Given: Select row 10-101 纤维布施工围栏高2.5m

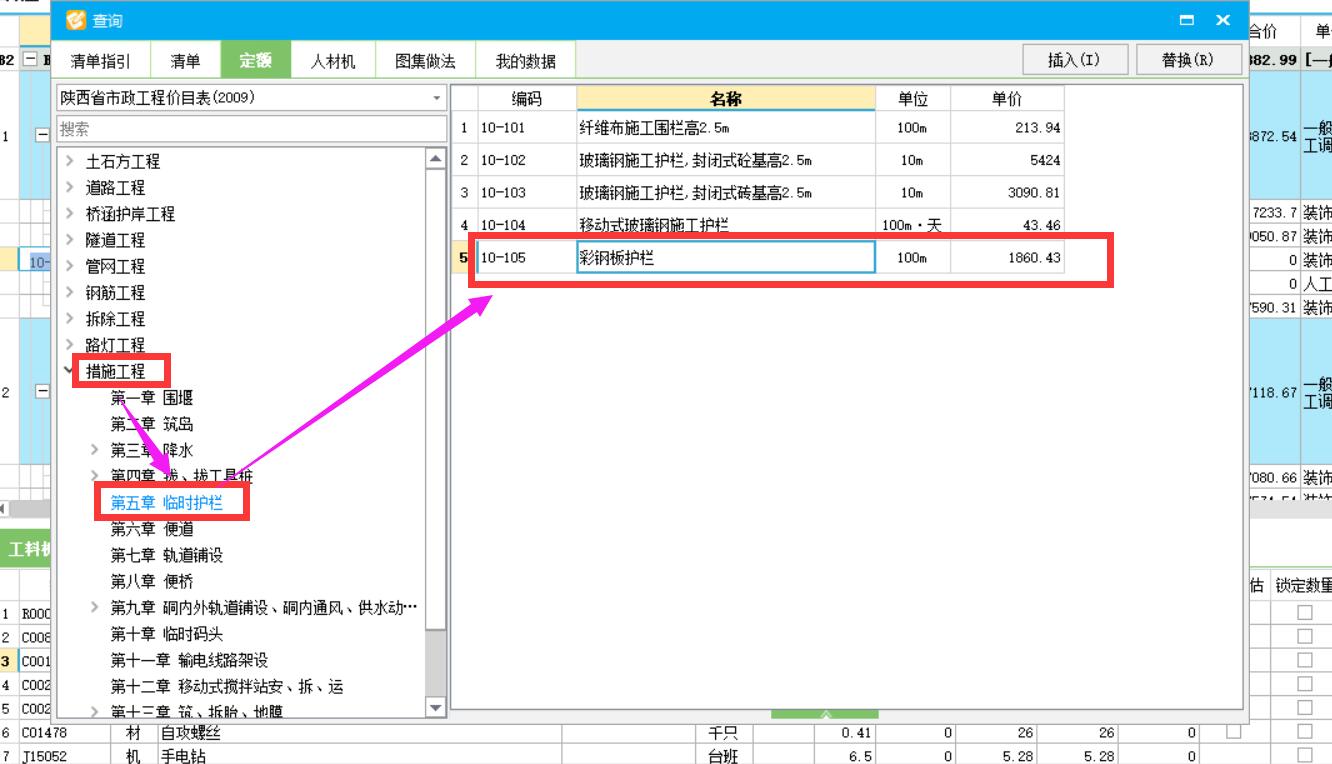Looking at the screenshot, I should coord(759,128).
